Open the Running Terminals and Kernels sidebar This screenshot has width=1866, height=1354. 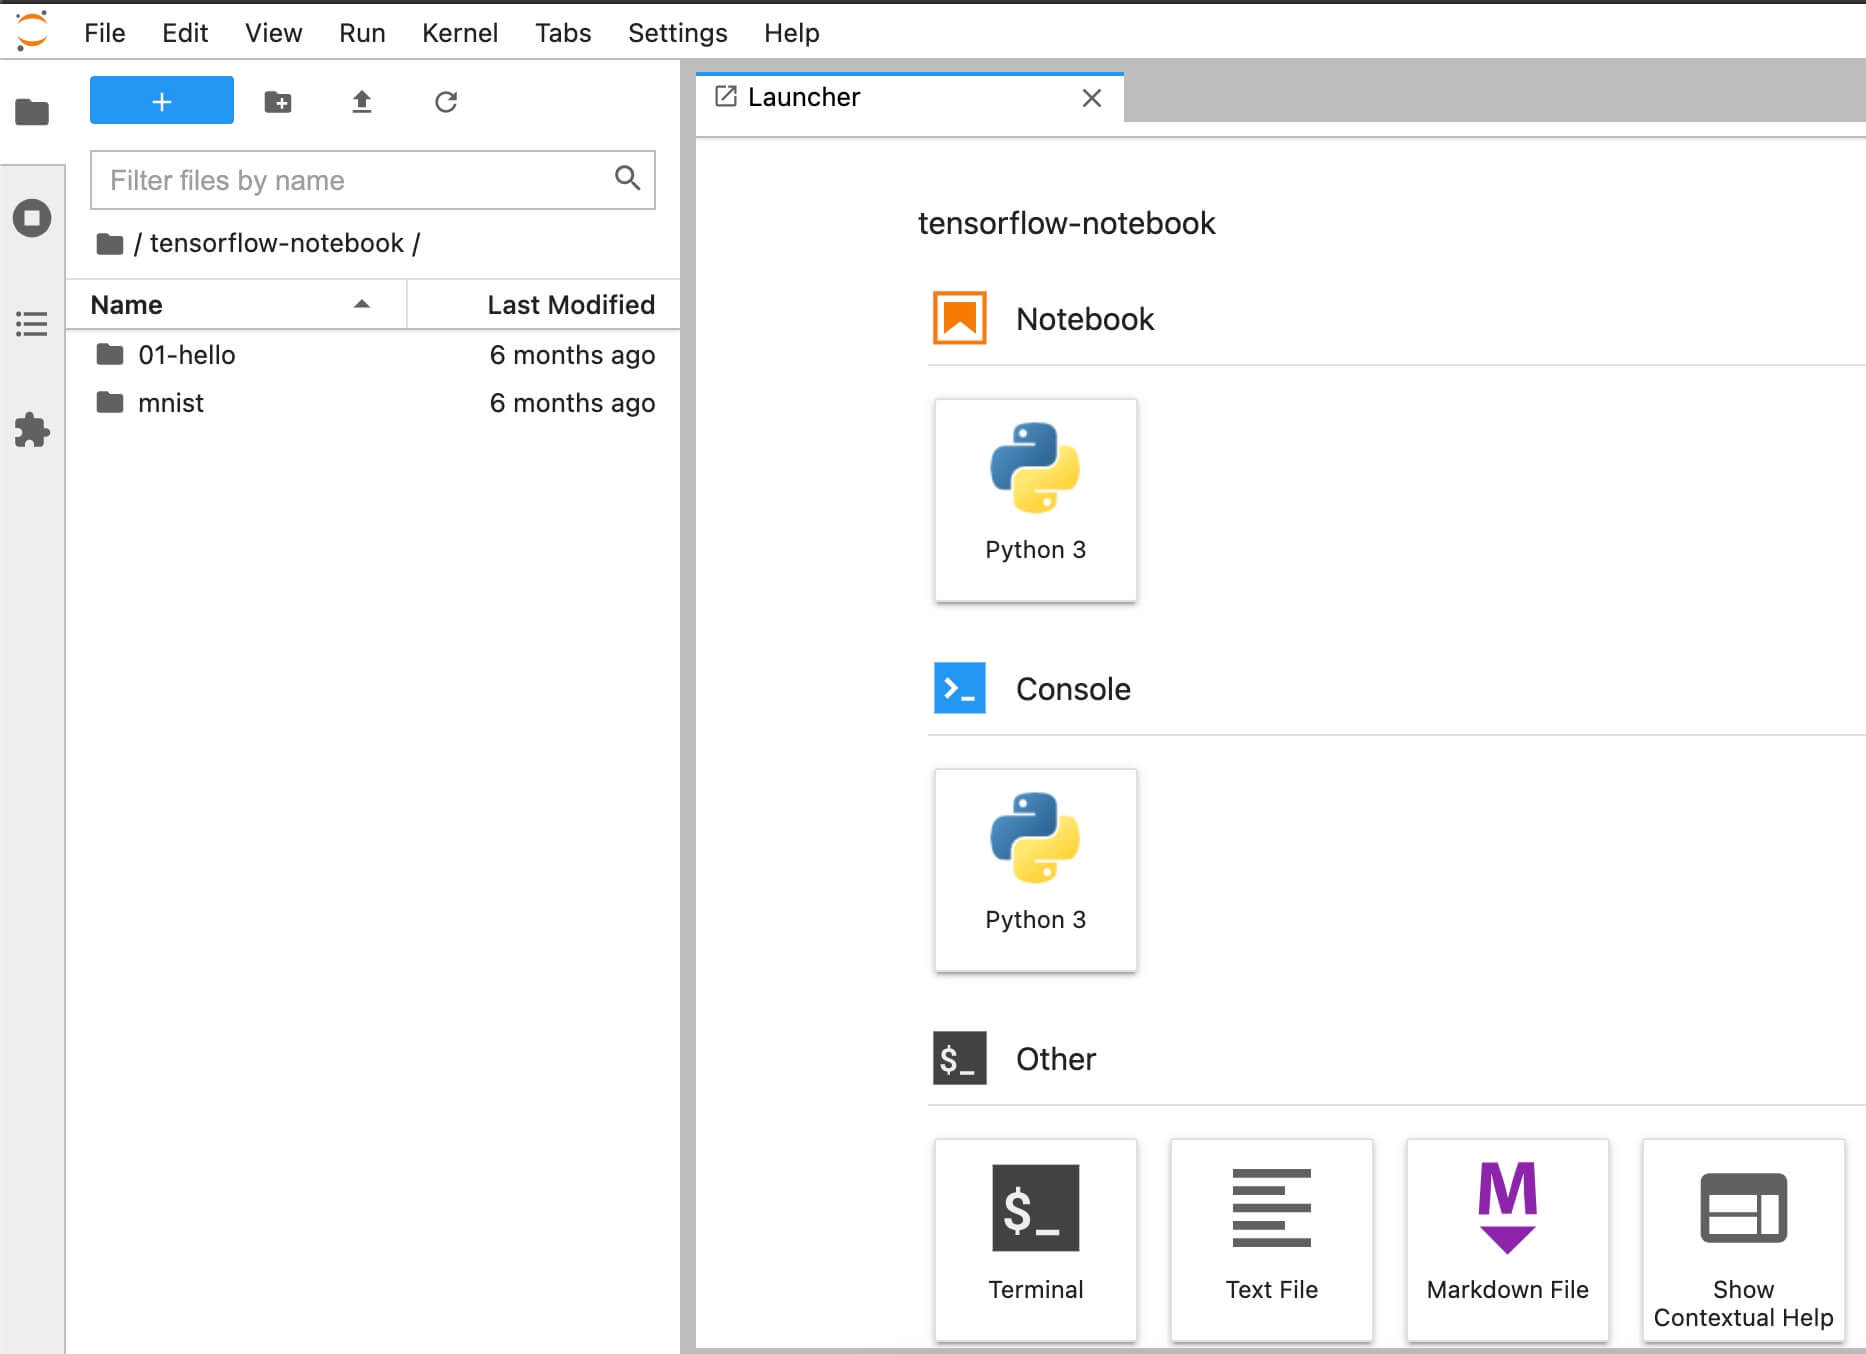tap(32, 218)
